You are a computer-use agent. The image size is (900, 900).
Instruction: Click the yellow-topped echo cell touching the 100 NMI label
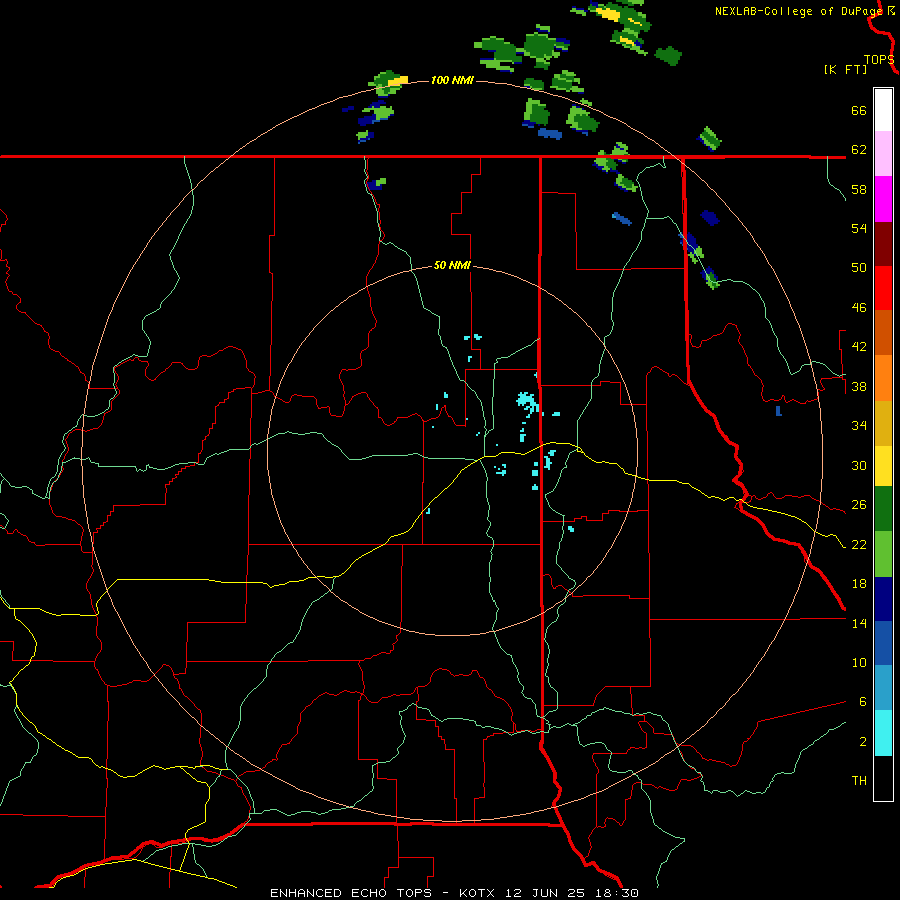(x=389, y=84)
